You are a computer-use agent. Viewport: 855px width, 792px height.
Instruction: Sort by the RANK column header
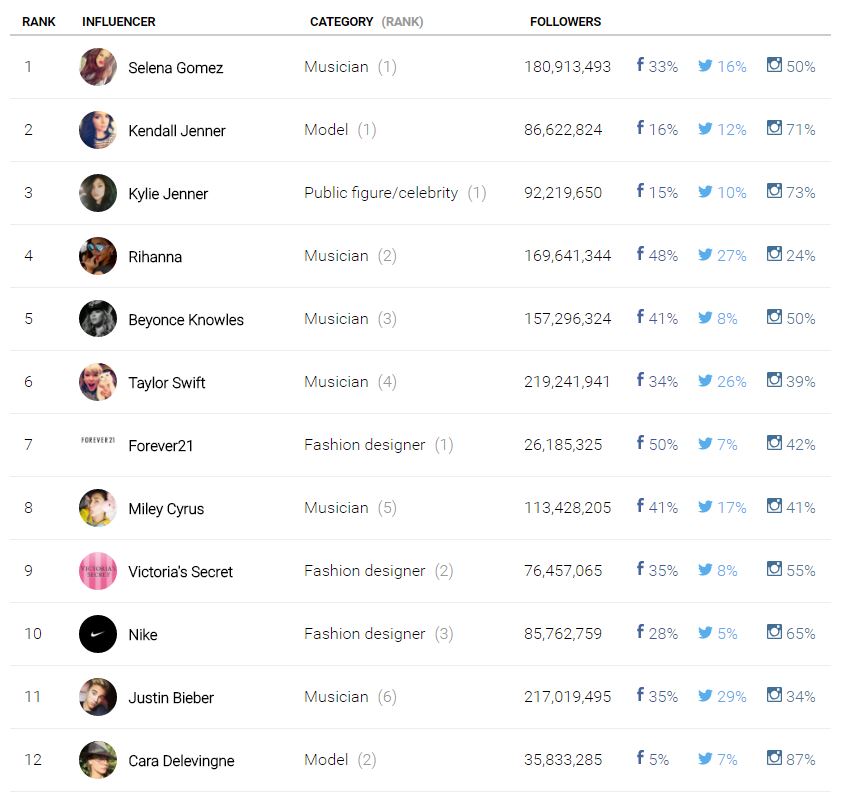[x=39, y=21]
